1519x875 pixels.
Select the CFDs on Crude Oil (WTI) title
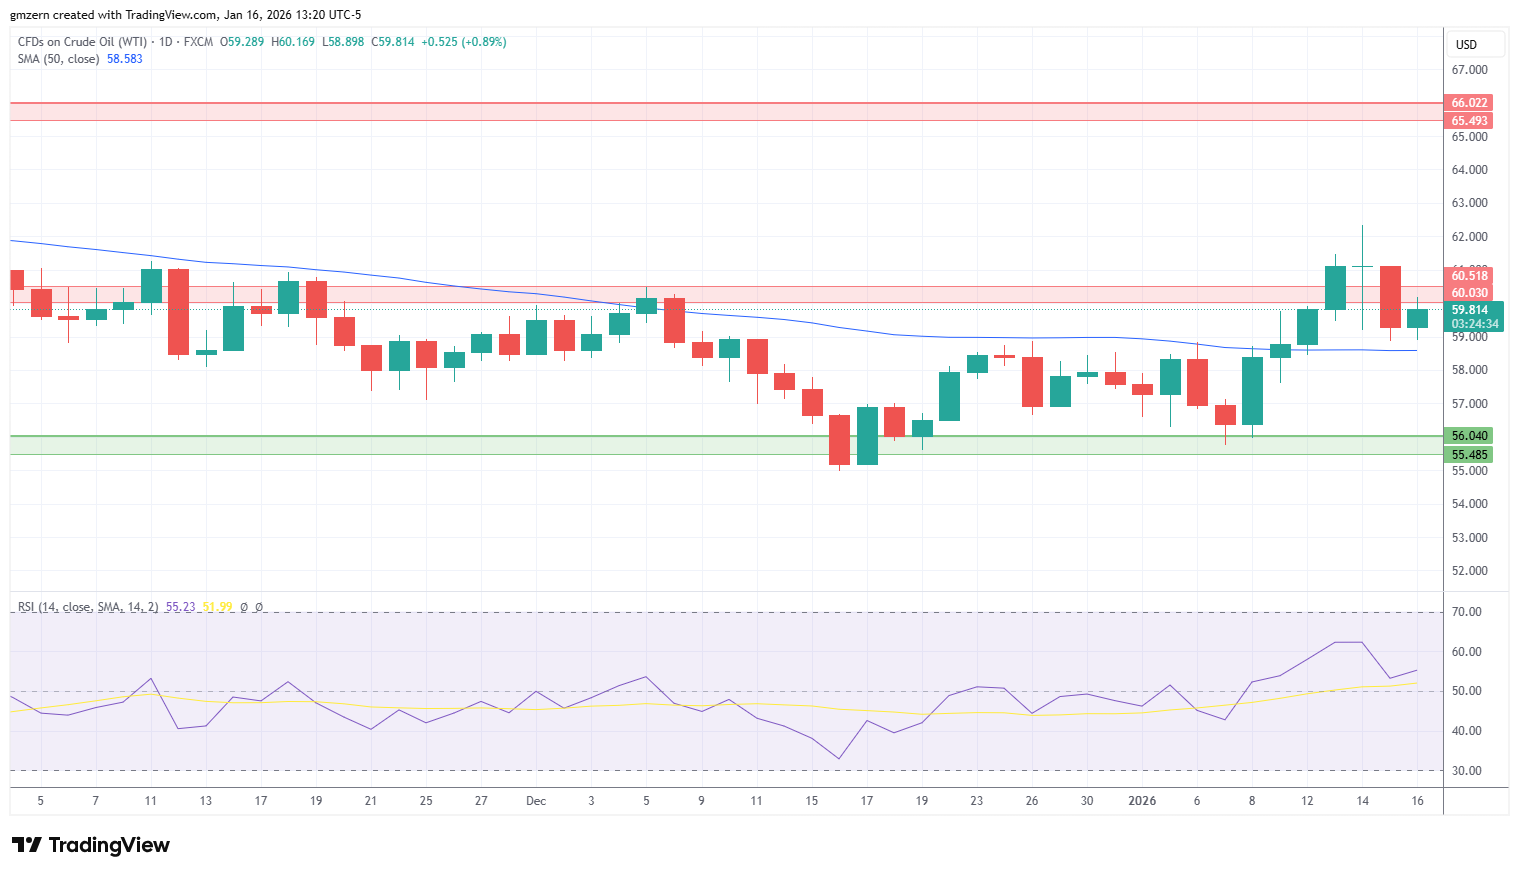[x=82, y=42]
